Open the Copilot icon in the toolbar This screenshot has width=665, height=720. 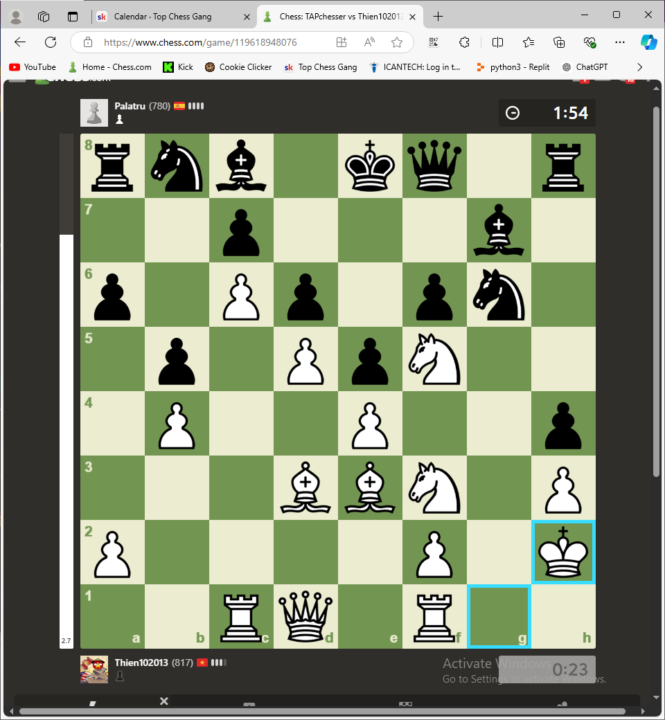pos(648,42)
